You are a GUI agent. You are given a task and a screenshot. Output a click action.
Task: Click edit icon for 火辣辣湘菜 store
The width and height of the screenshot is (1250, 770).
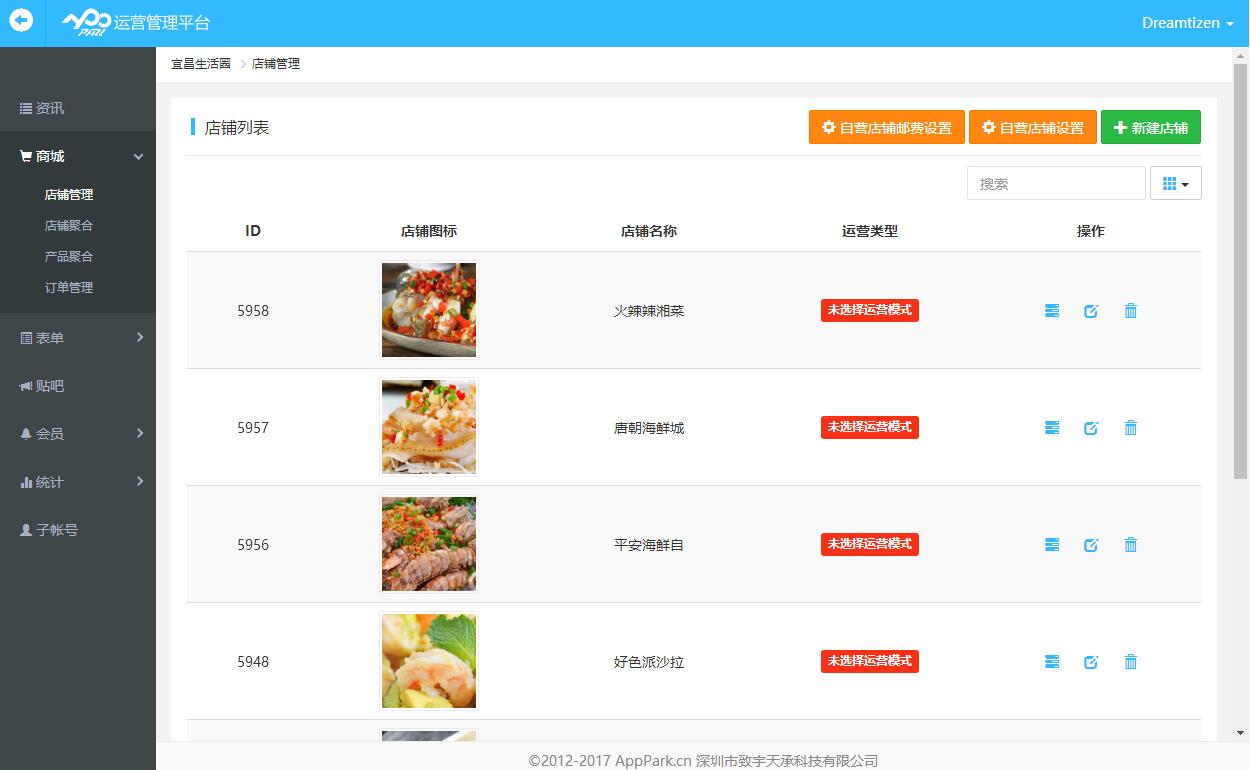1091,311
